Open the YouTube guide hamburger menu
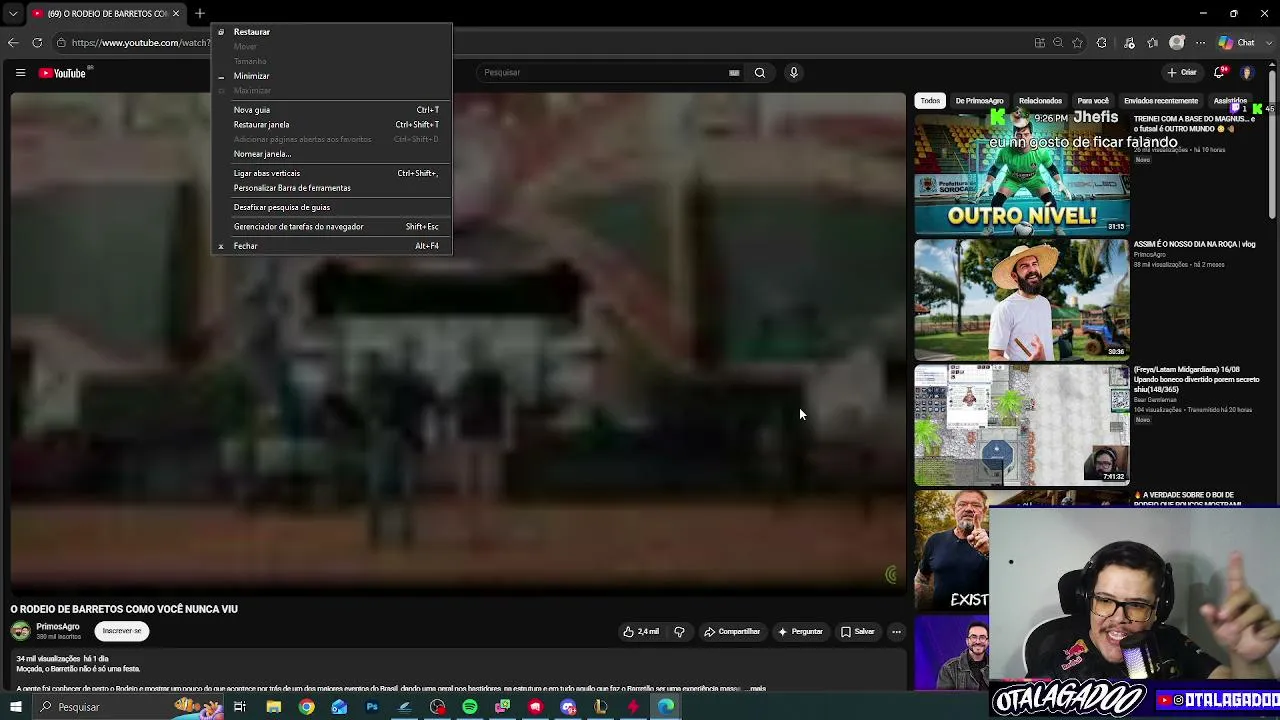This screenshot has height=720, width=1280. (x=20, y=73)
